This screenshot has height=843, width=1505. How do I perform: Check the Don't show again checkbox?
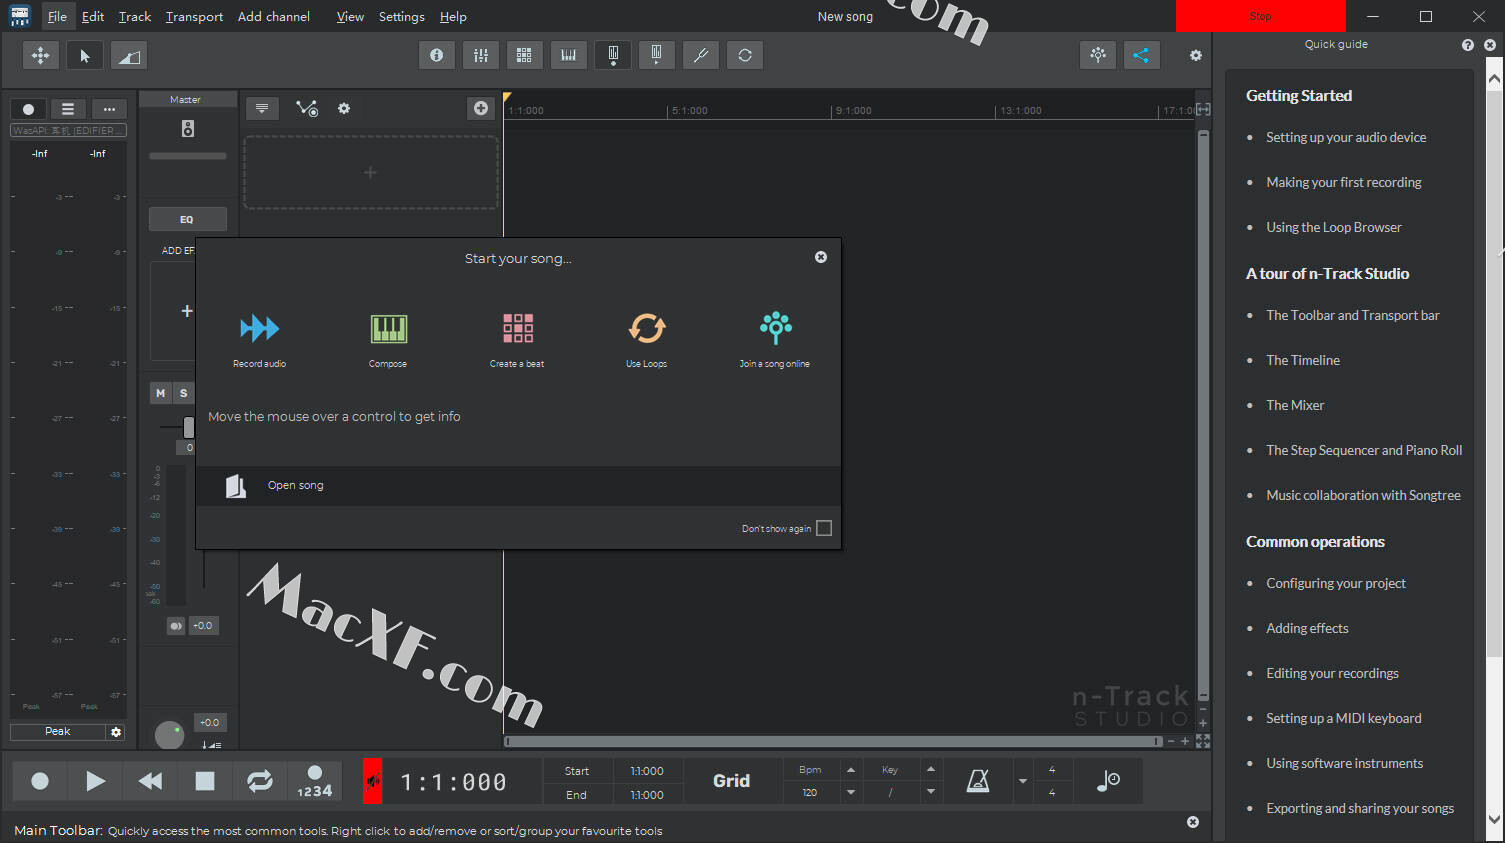[824, 528]
